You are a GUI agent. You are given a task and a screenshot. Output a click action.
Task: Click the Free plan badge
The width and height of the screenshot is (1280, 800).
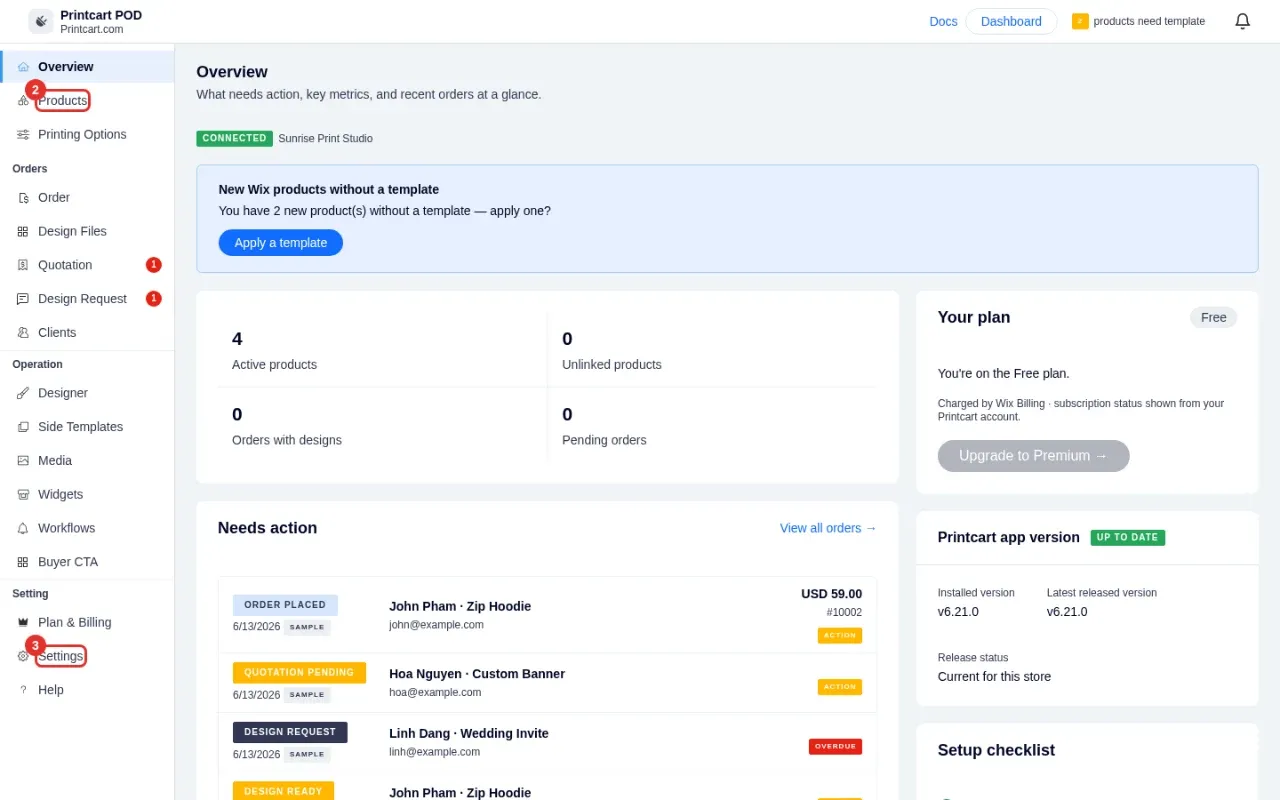pyautogui.click(x=1213, y=317)
